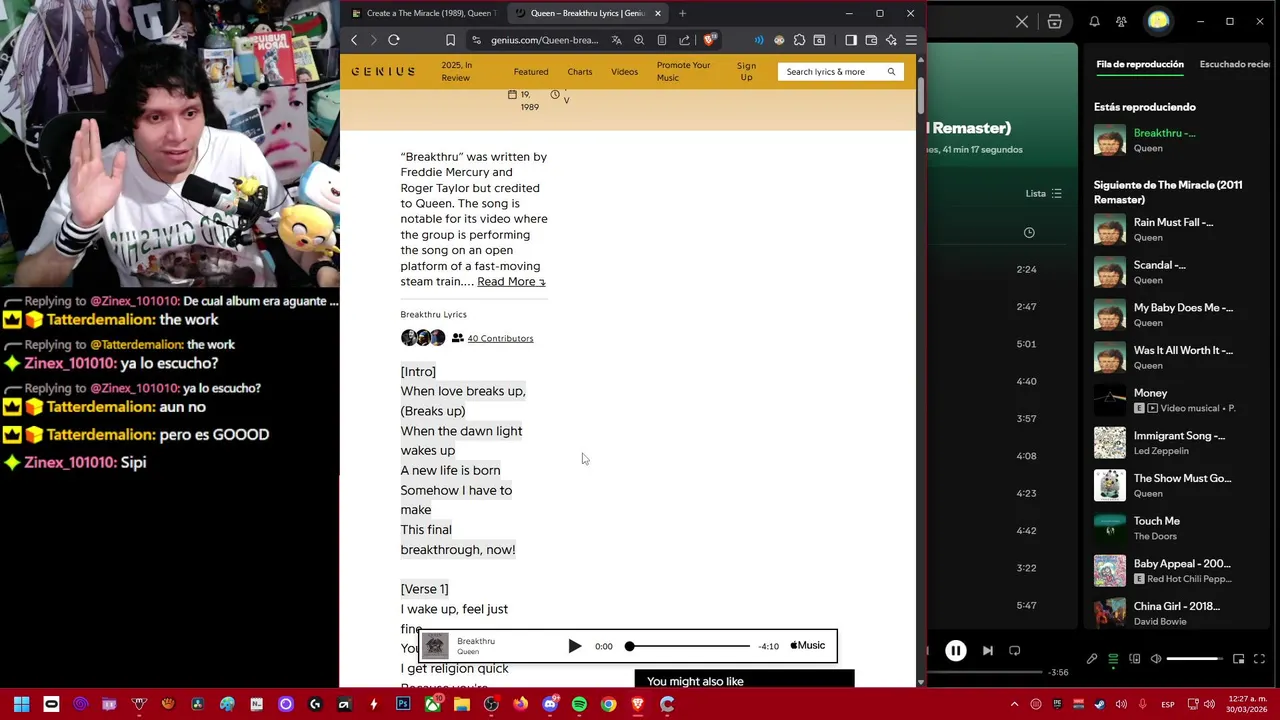The image size is (1280, 720).
Task: Open the Lista view options dropdown
Action: pos(1043,194)
